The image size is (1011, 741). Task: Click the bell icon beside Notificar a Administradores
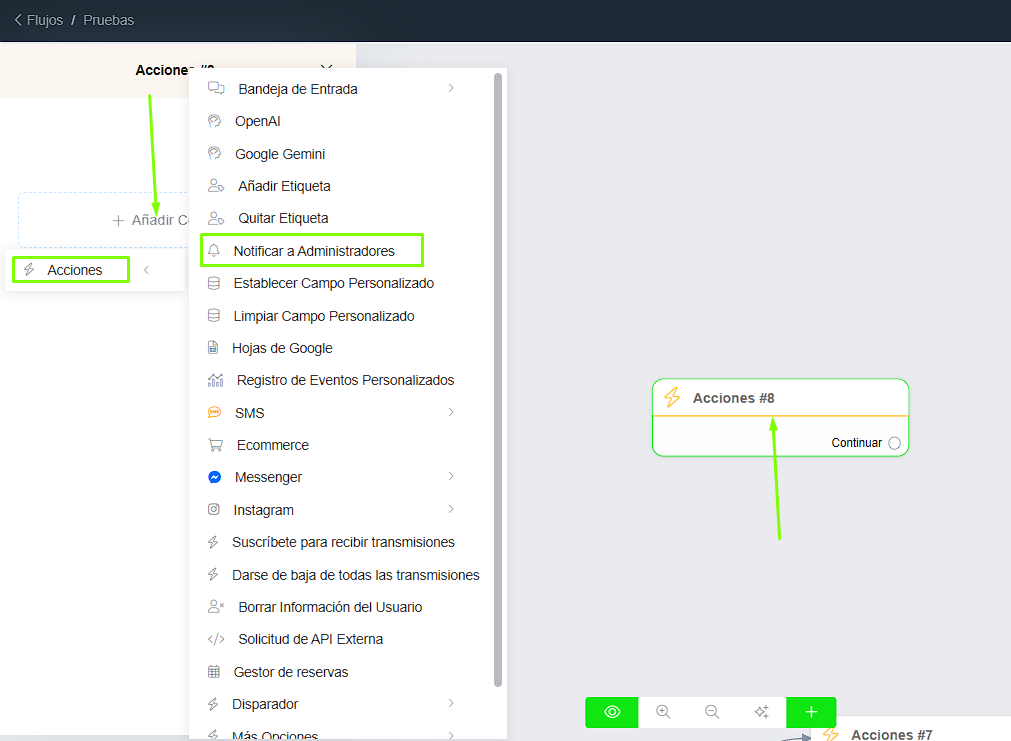(213, 251)
